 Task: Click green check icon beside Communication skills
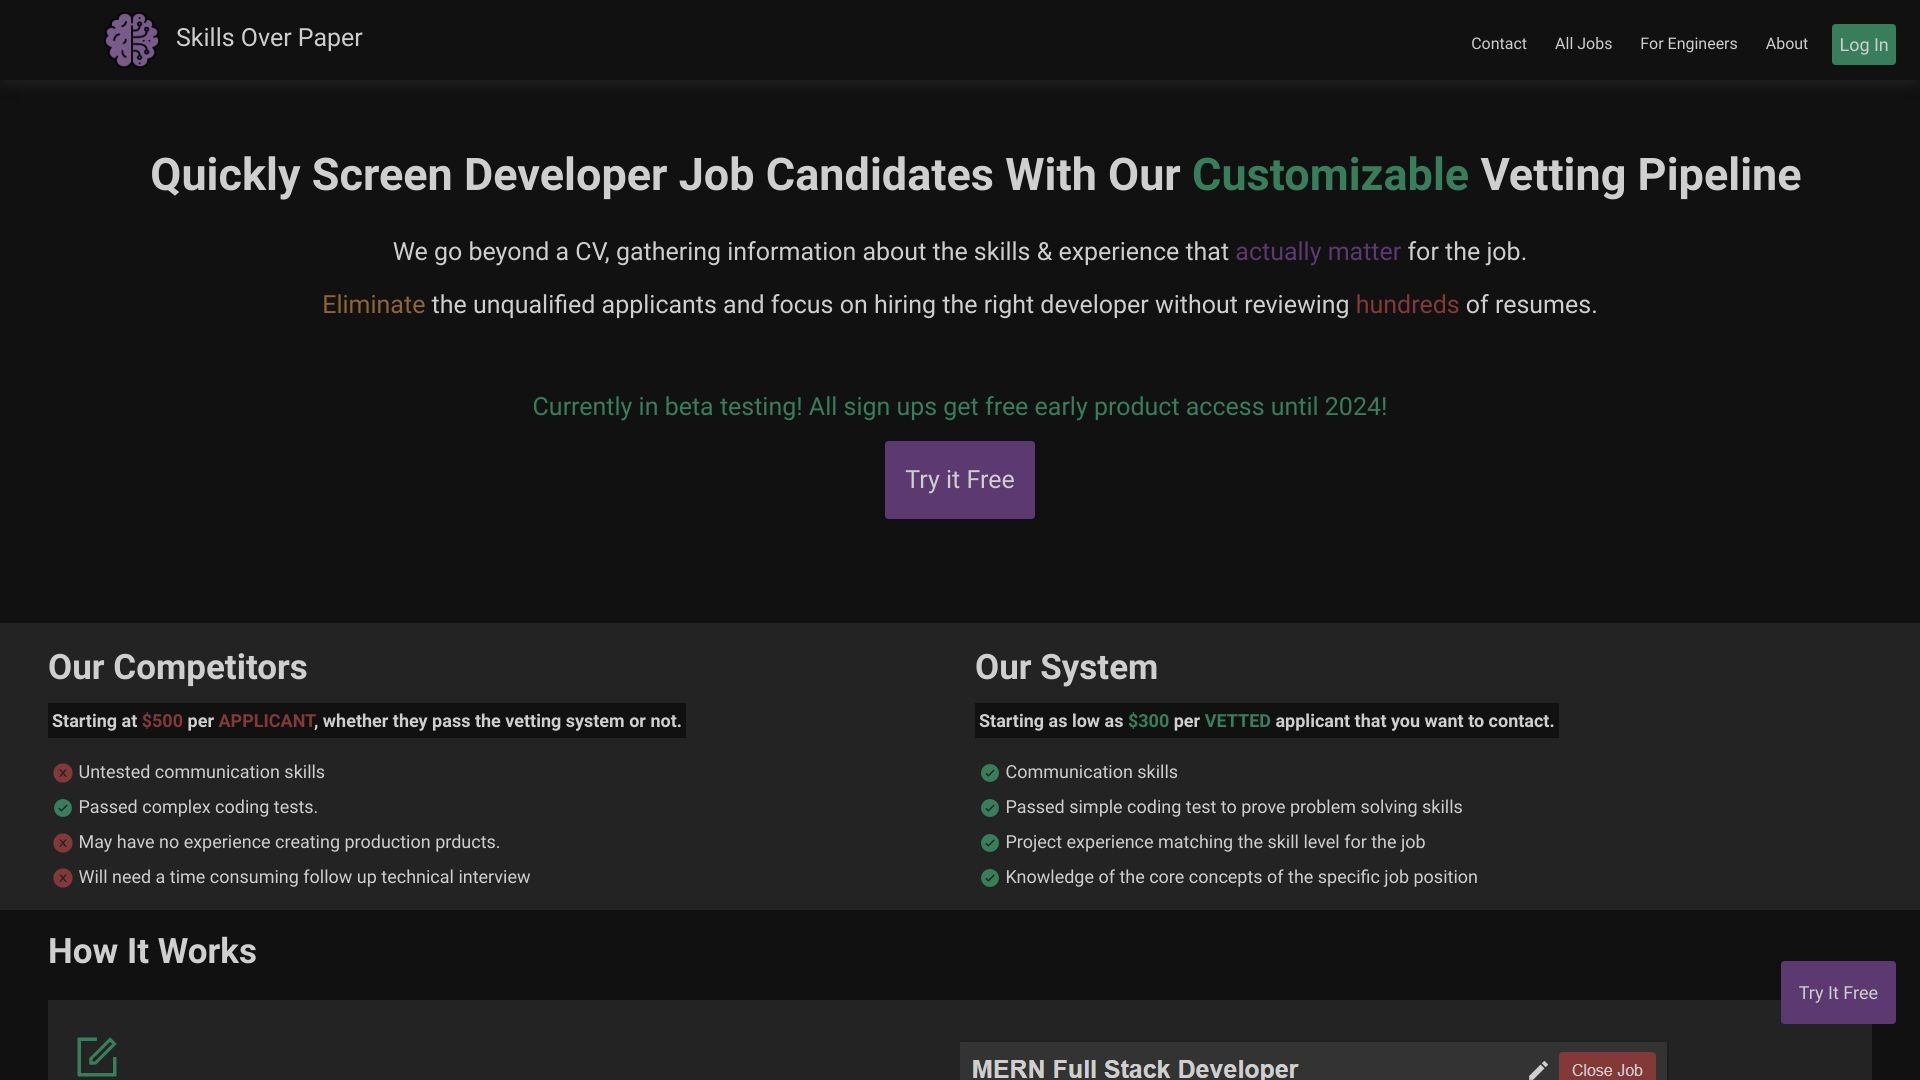tap(990, 773)
